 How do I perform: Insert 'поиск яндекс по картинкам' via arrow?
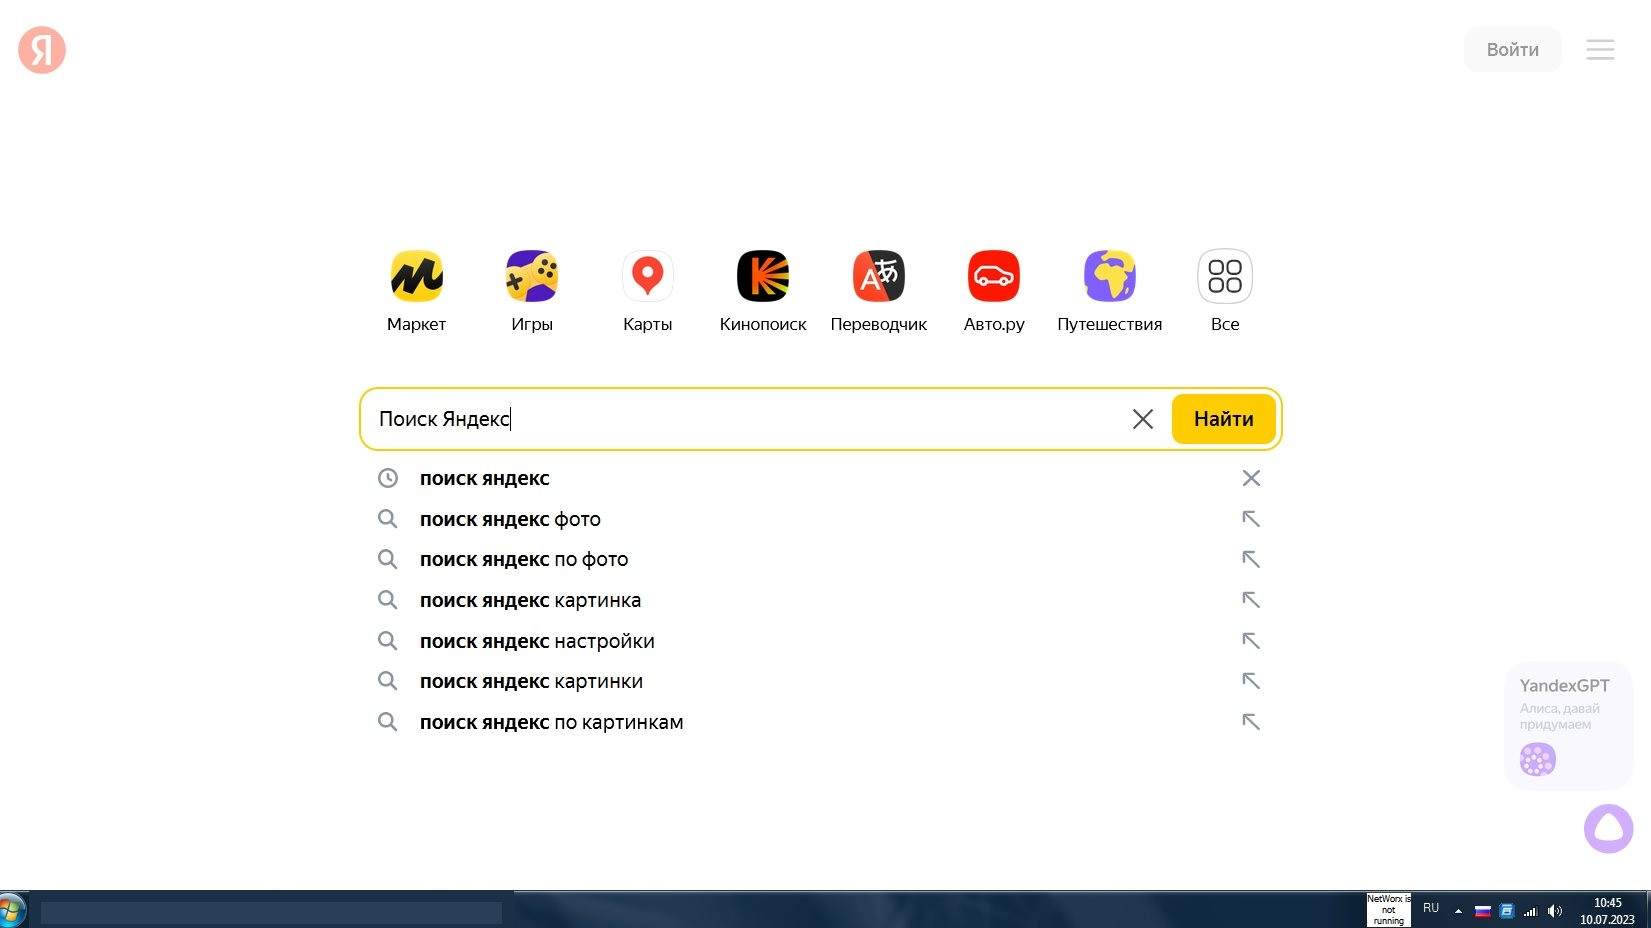click(1251, 722)
